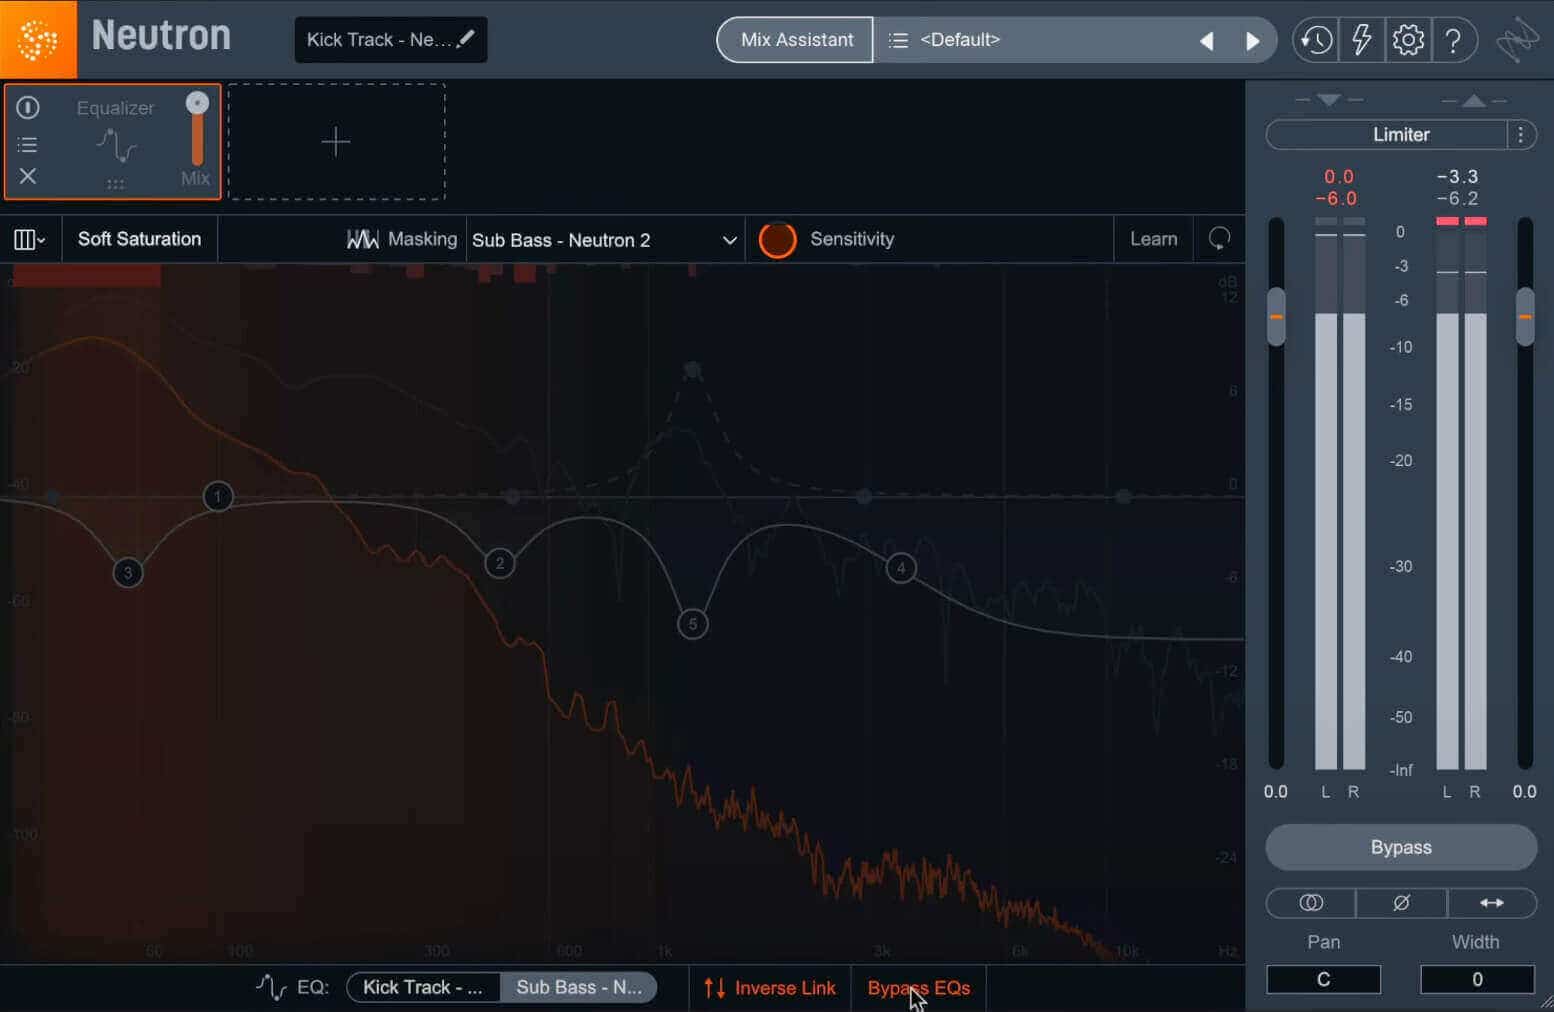Image resolution: width=1554 pixels, height=1012 pixels.
Task: Click the Mix Assistant button
Action: [x=796, y=40]
